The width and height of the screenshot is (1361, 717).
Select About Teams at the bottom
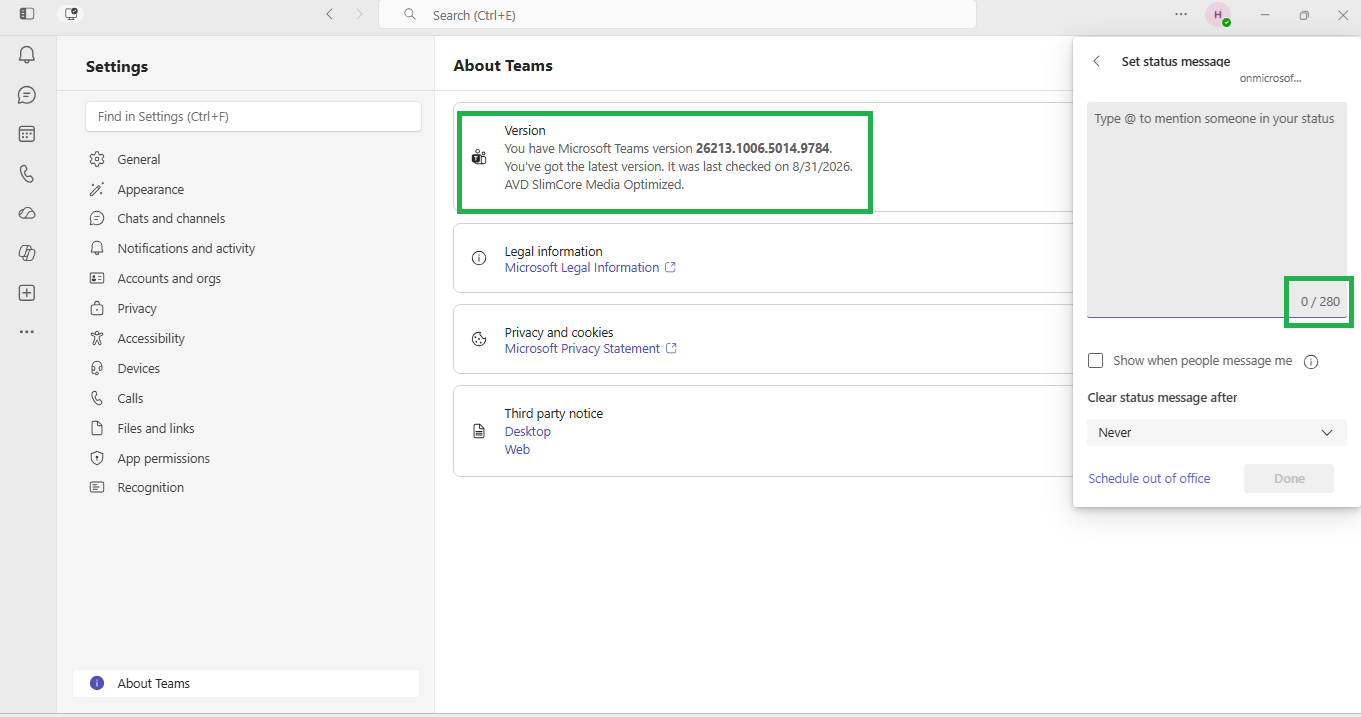click(x=246, y=683)
